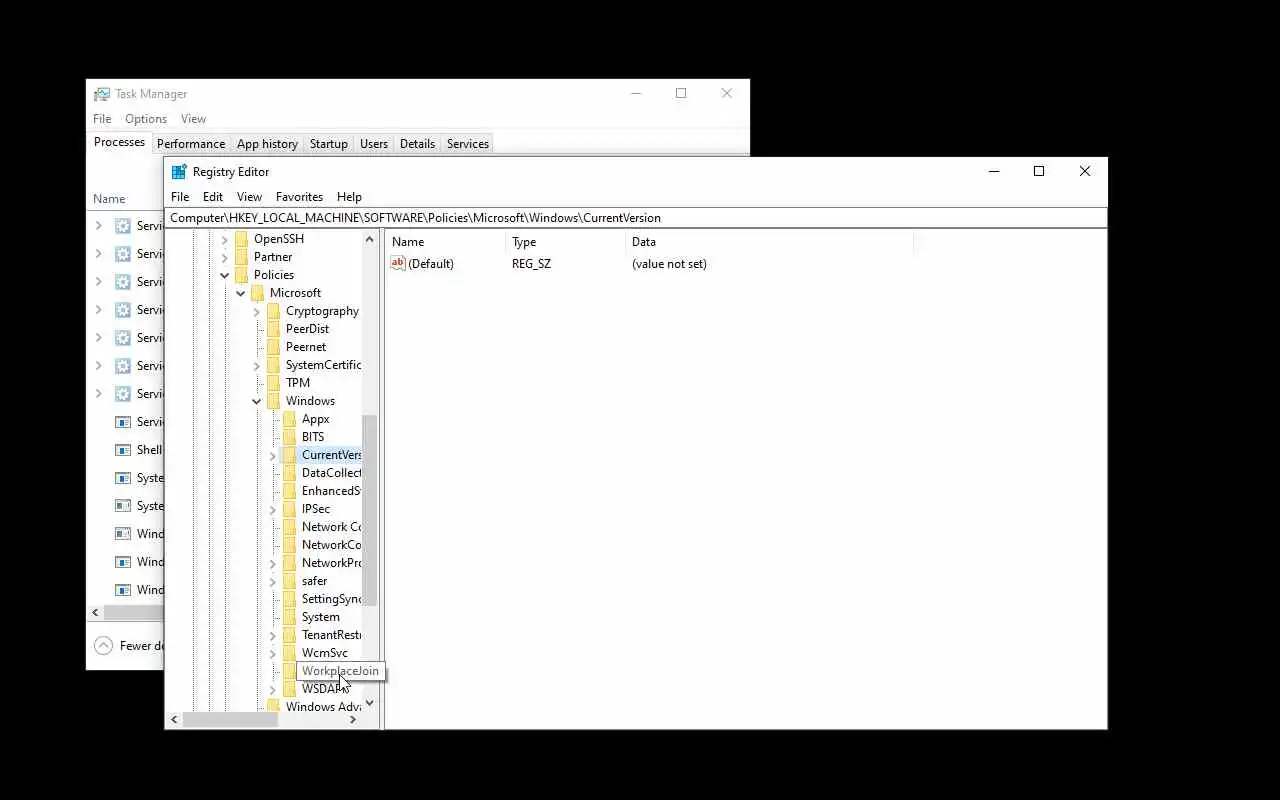Select the Network Connections key
The height and width of the screenshot is (800, 1280).
tap(331, 527)
